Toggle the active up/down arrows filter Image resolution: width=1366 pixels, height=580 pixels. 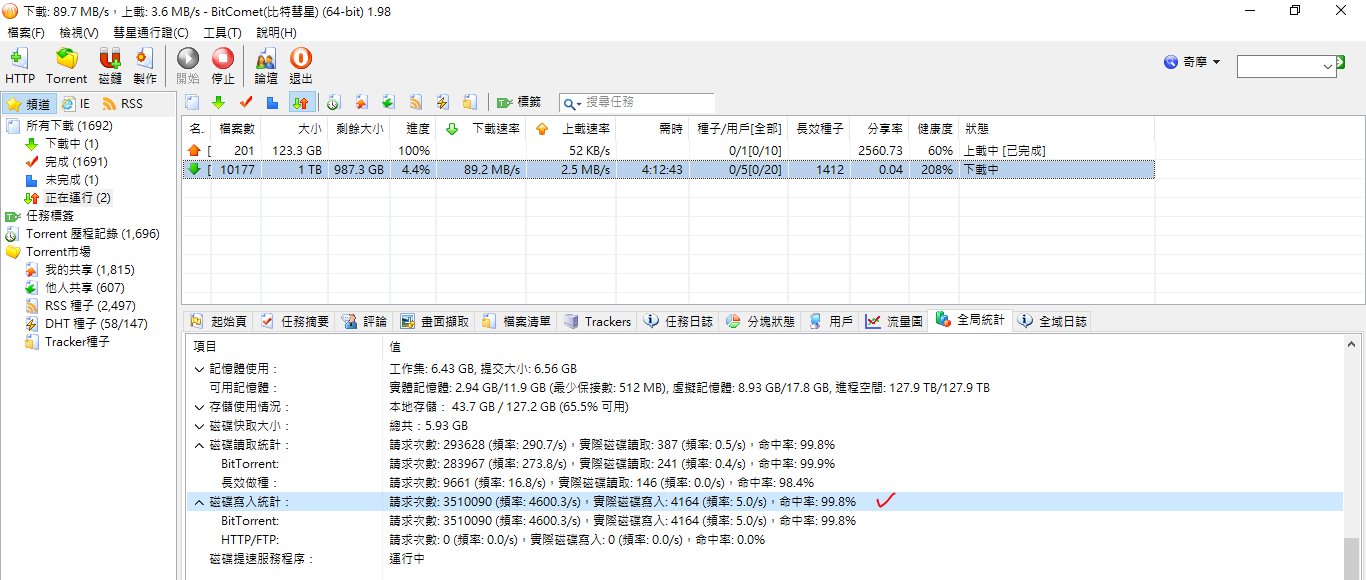tap(300, 102)
